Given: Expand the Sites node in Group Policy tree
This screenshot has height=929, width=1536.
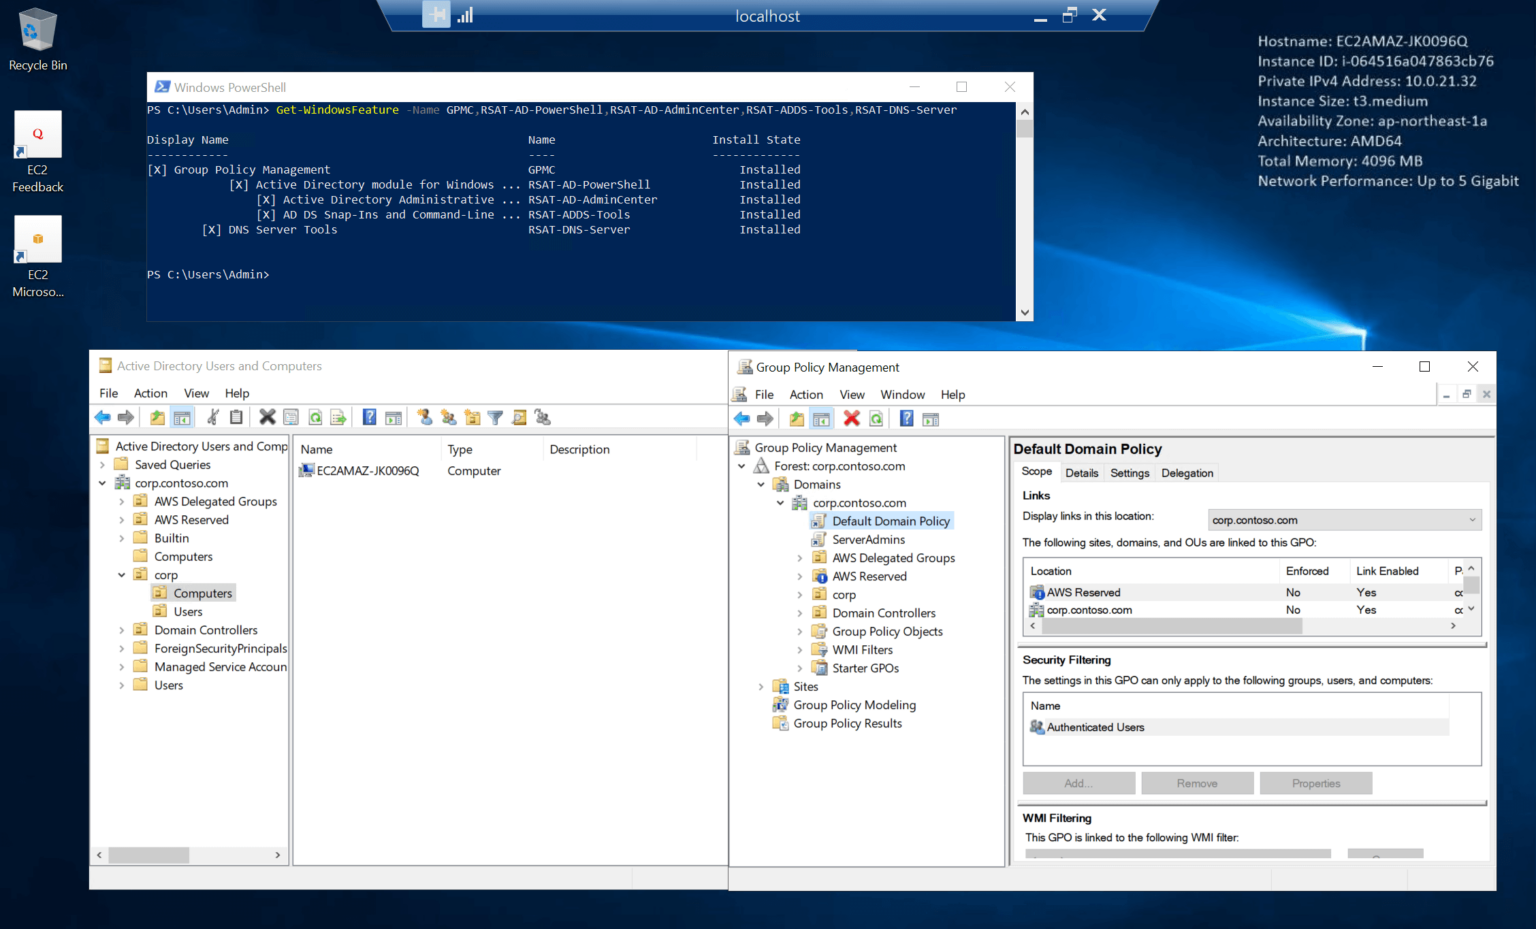Looking at the screenshot, I should click(x=761, y=687).
